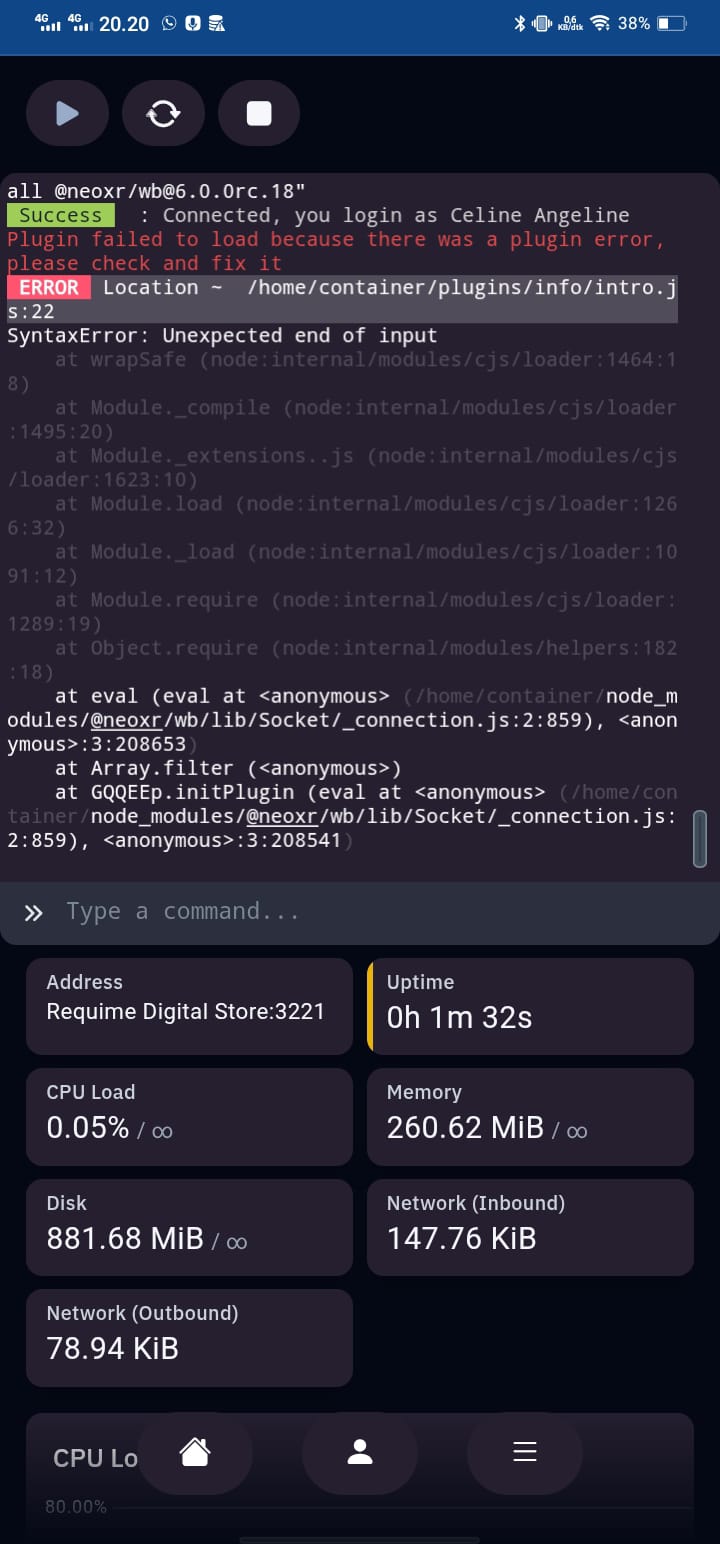This screenshot has height=1544, width=720.
Task: Select the Uptime stat card
Action: [x=530, y=1006]
